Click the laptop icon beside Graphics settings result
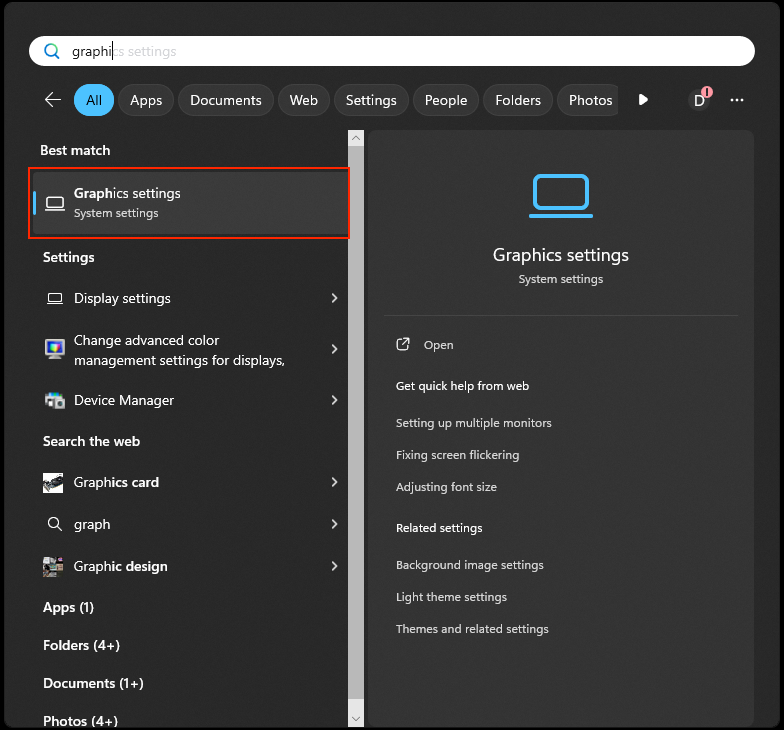The image size is (784, 730). 55,203
